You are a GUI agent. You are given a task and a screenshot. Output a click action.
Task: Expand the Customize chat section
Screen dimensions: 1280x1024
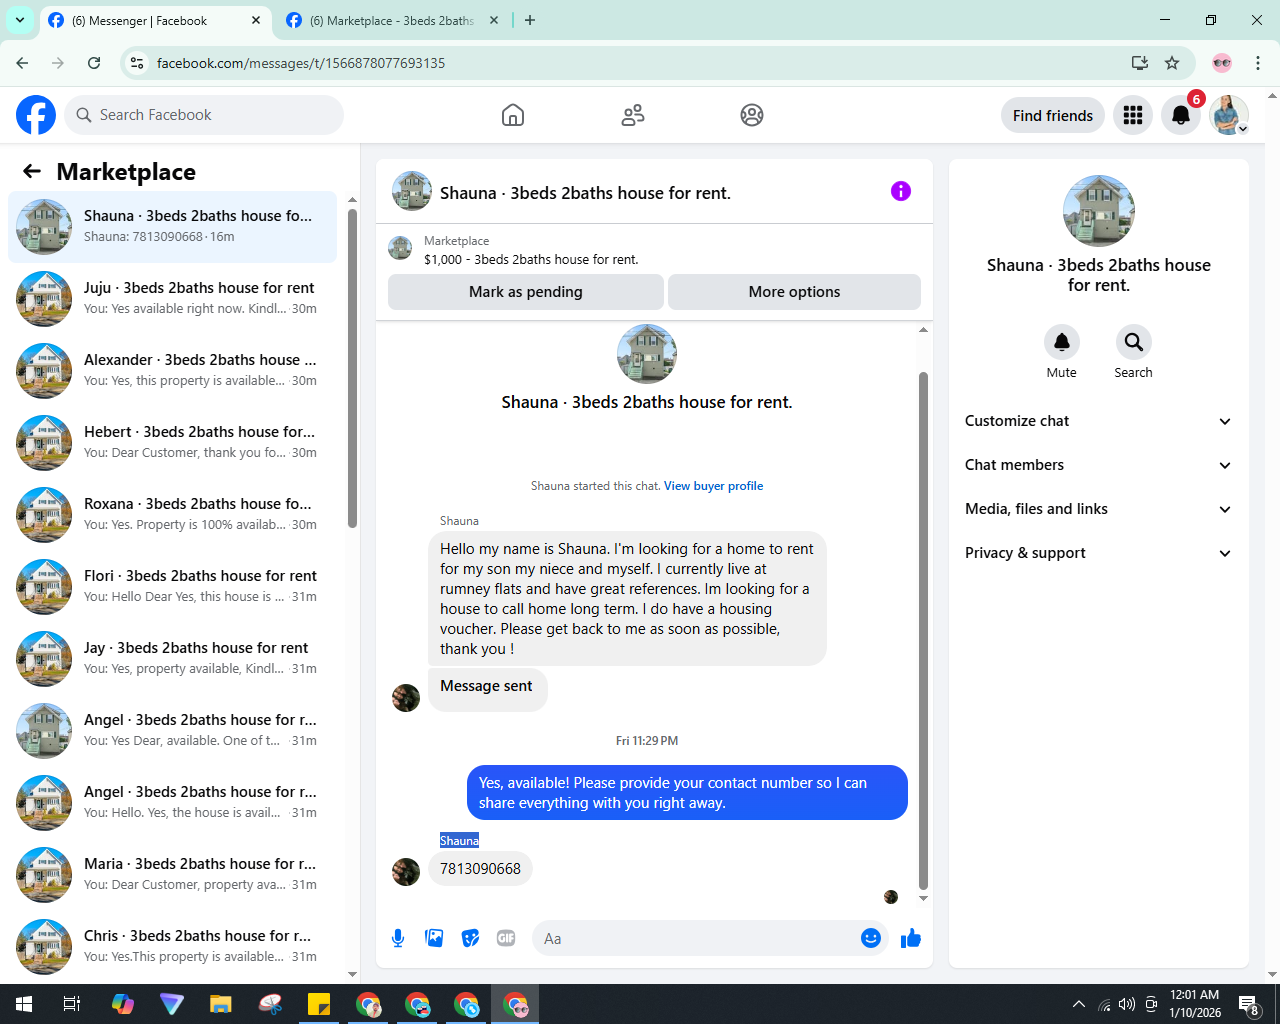(1098, 421)
